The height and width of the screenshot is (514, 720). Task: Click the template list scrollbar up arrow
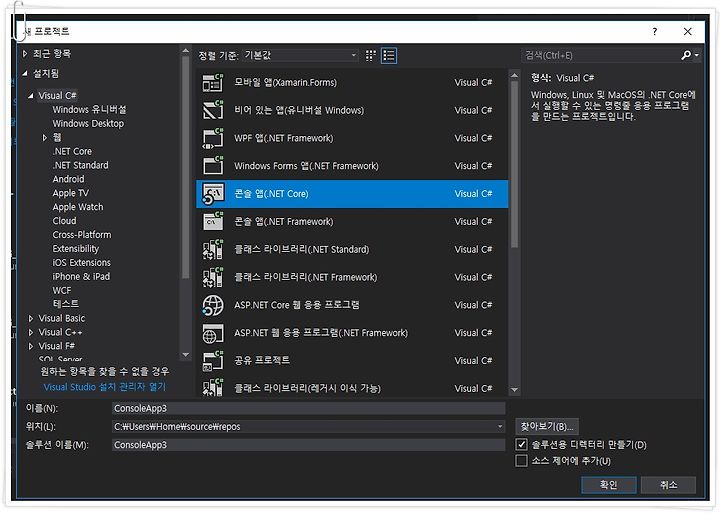tap(514, 76)
